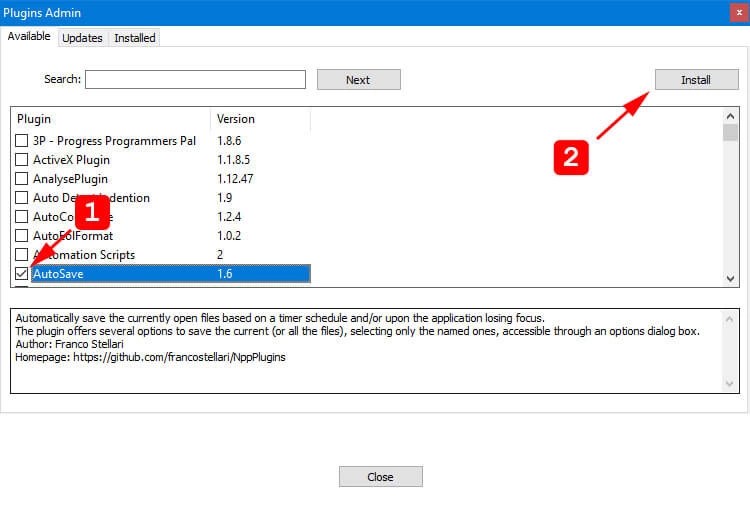
Task: Close the Plugins Admin dialog with Close button
Action: (381, 477)
